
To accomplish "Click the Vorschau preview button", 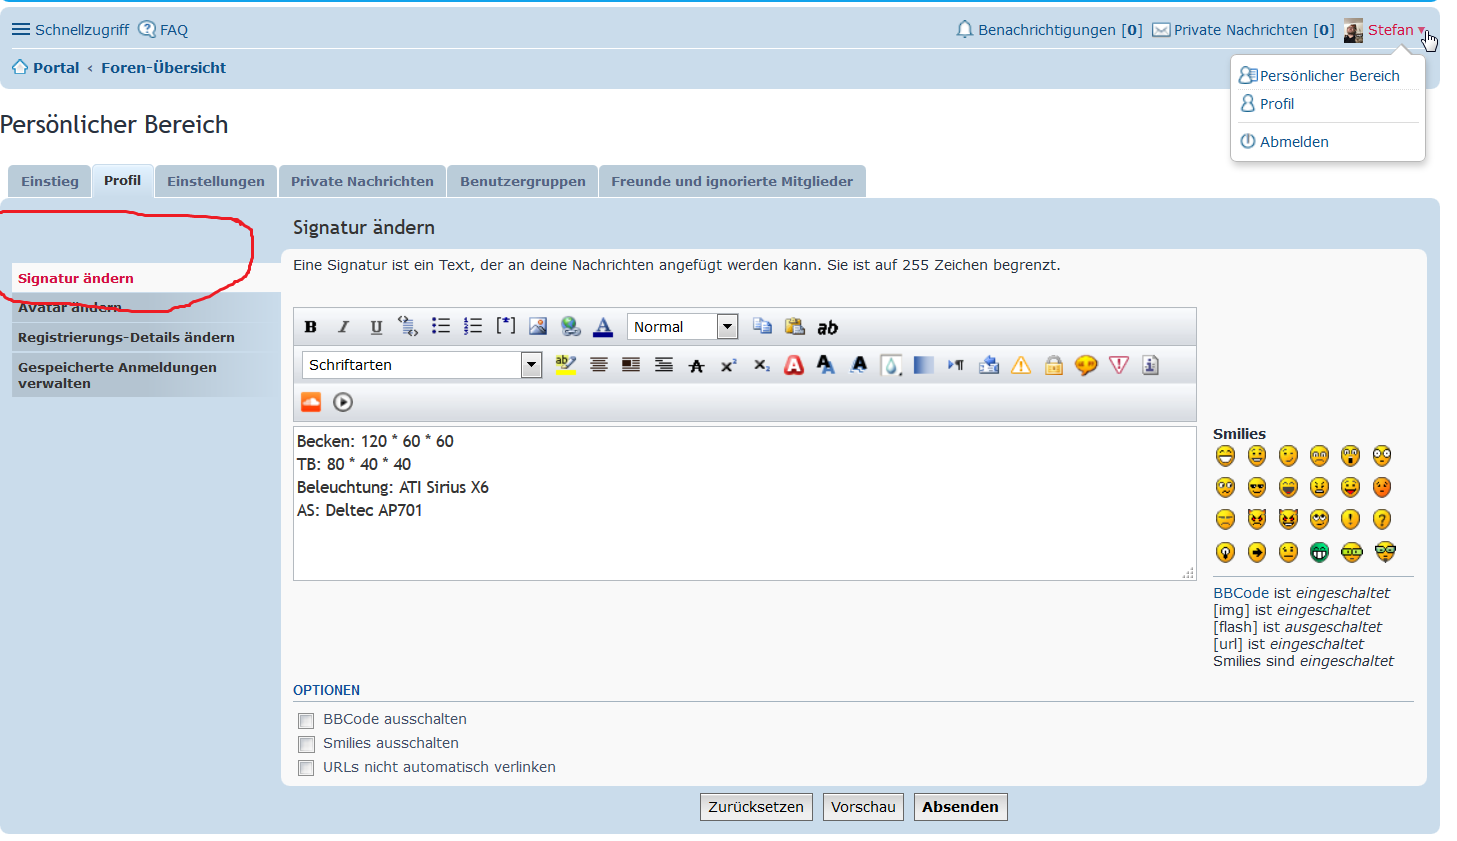I will click(863, 807).
